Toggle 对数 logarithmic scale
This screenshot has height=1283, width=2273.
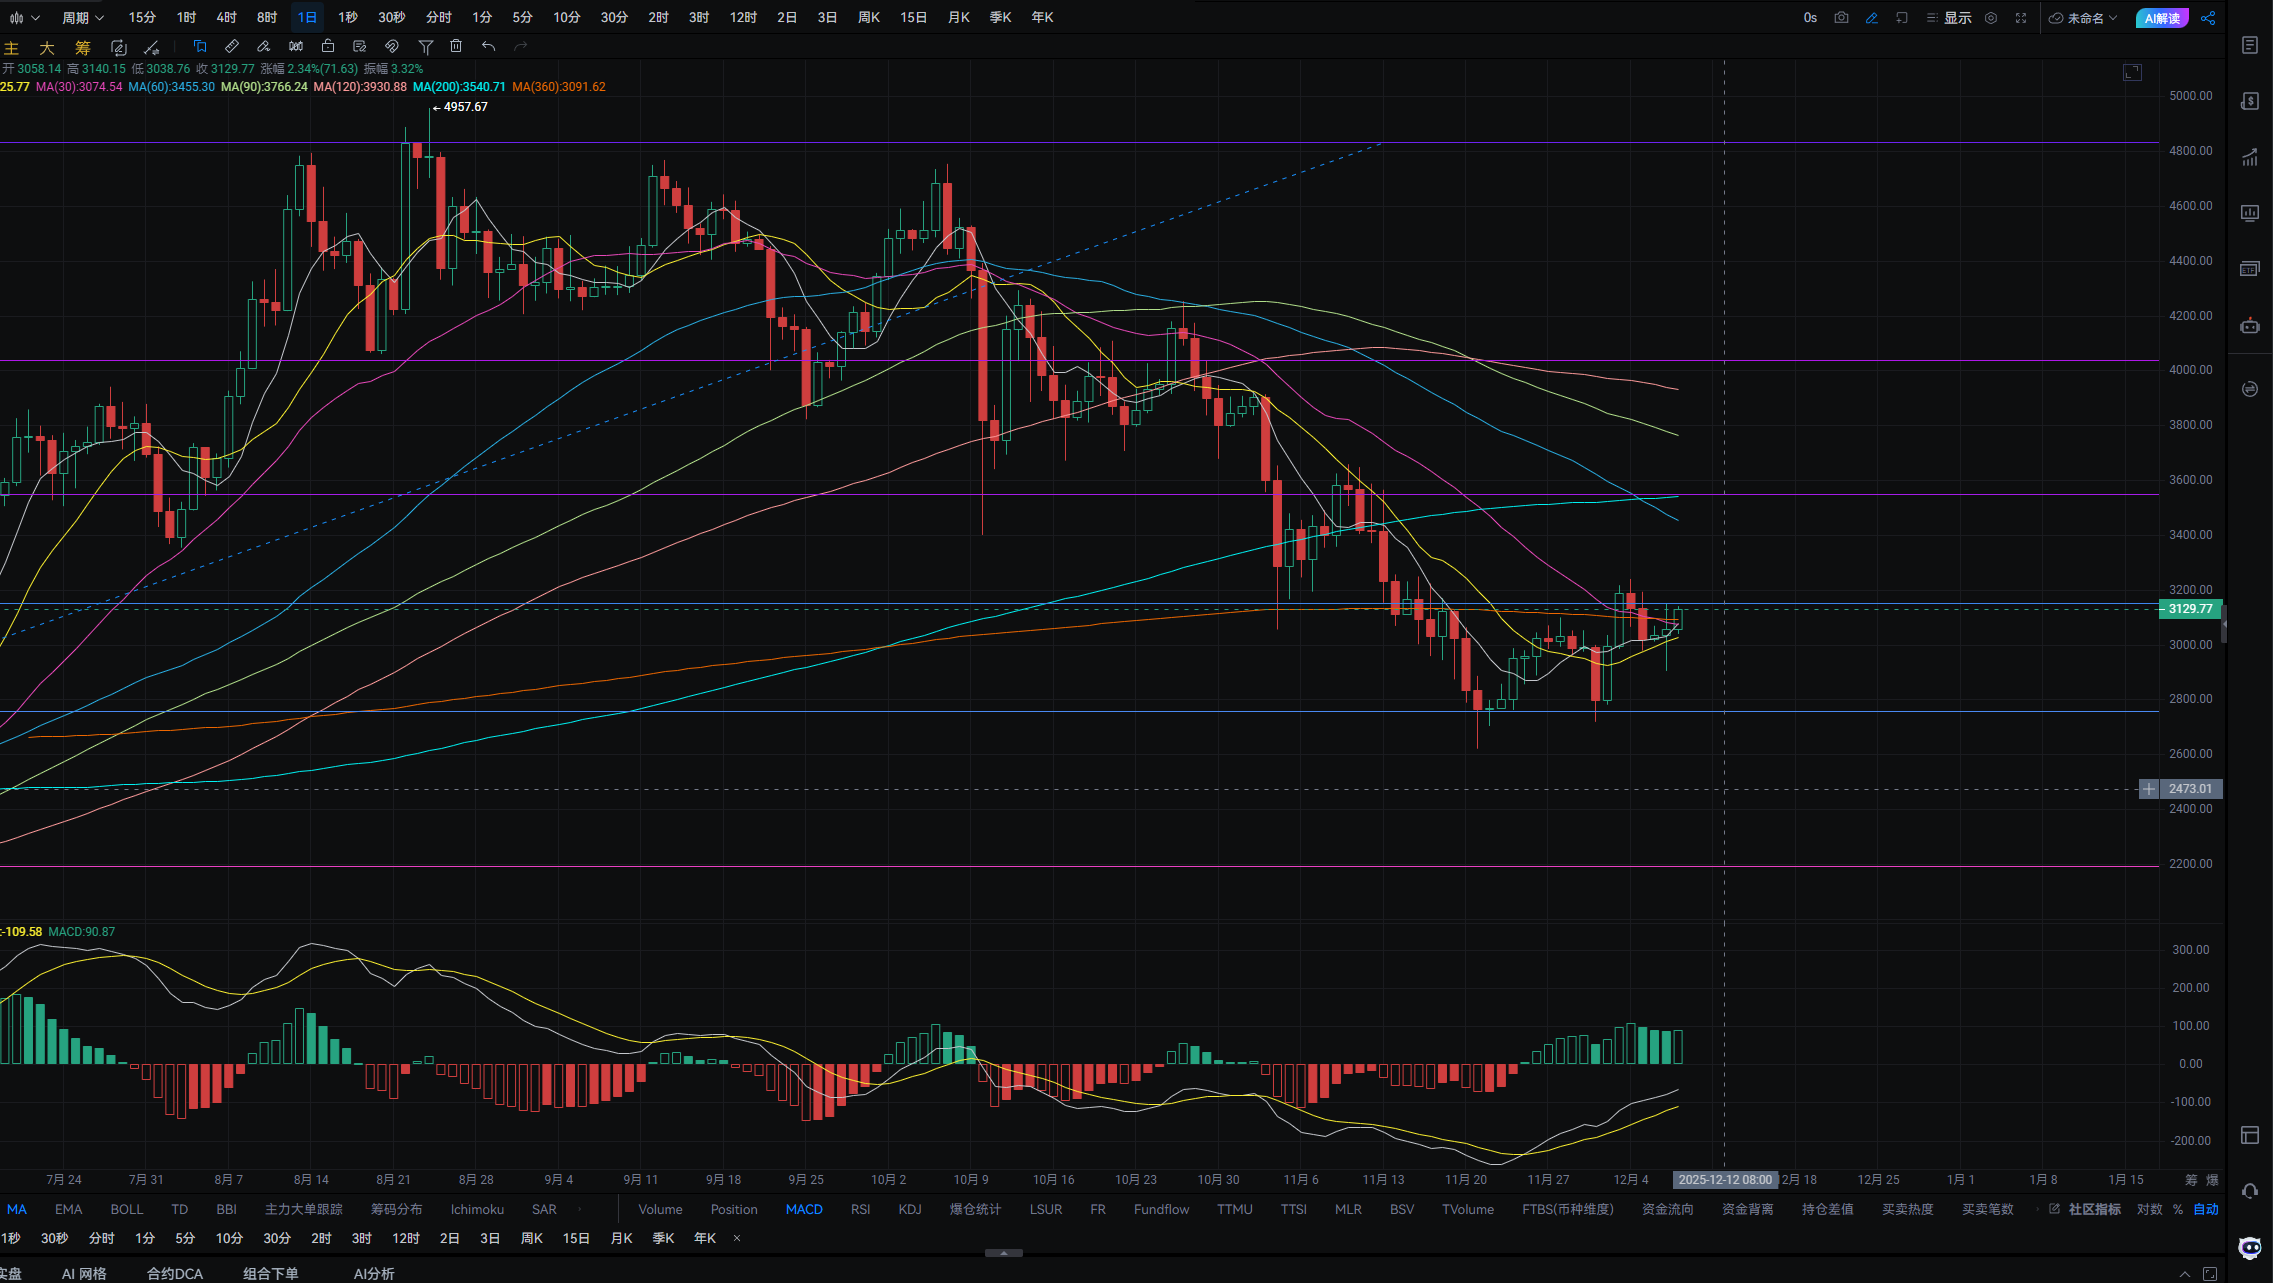click(x=2149, y=1209)
